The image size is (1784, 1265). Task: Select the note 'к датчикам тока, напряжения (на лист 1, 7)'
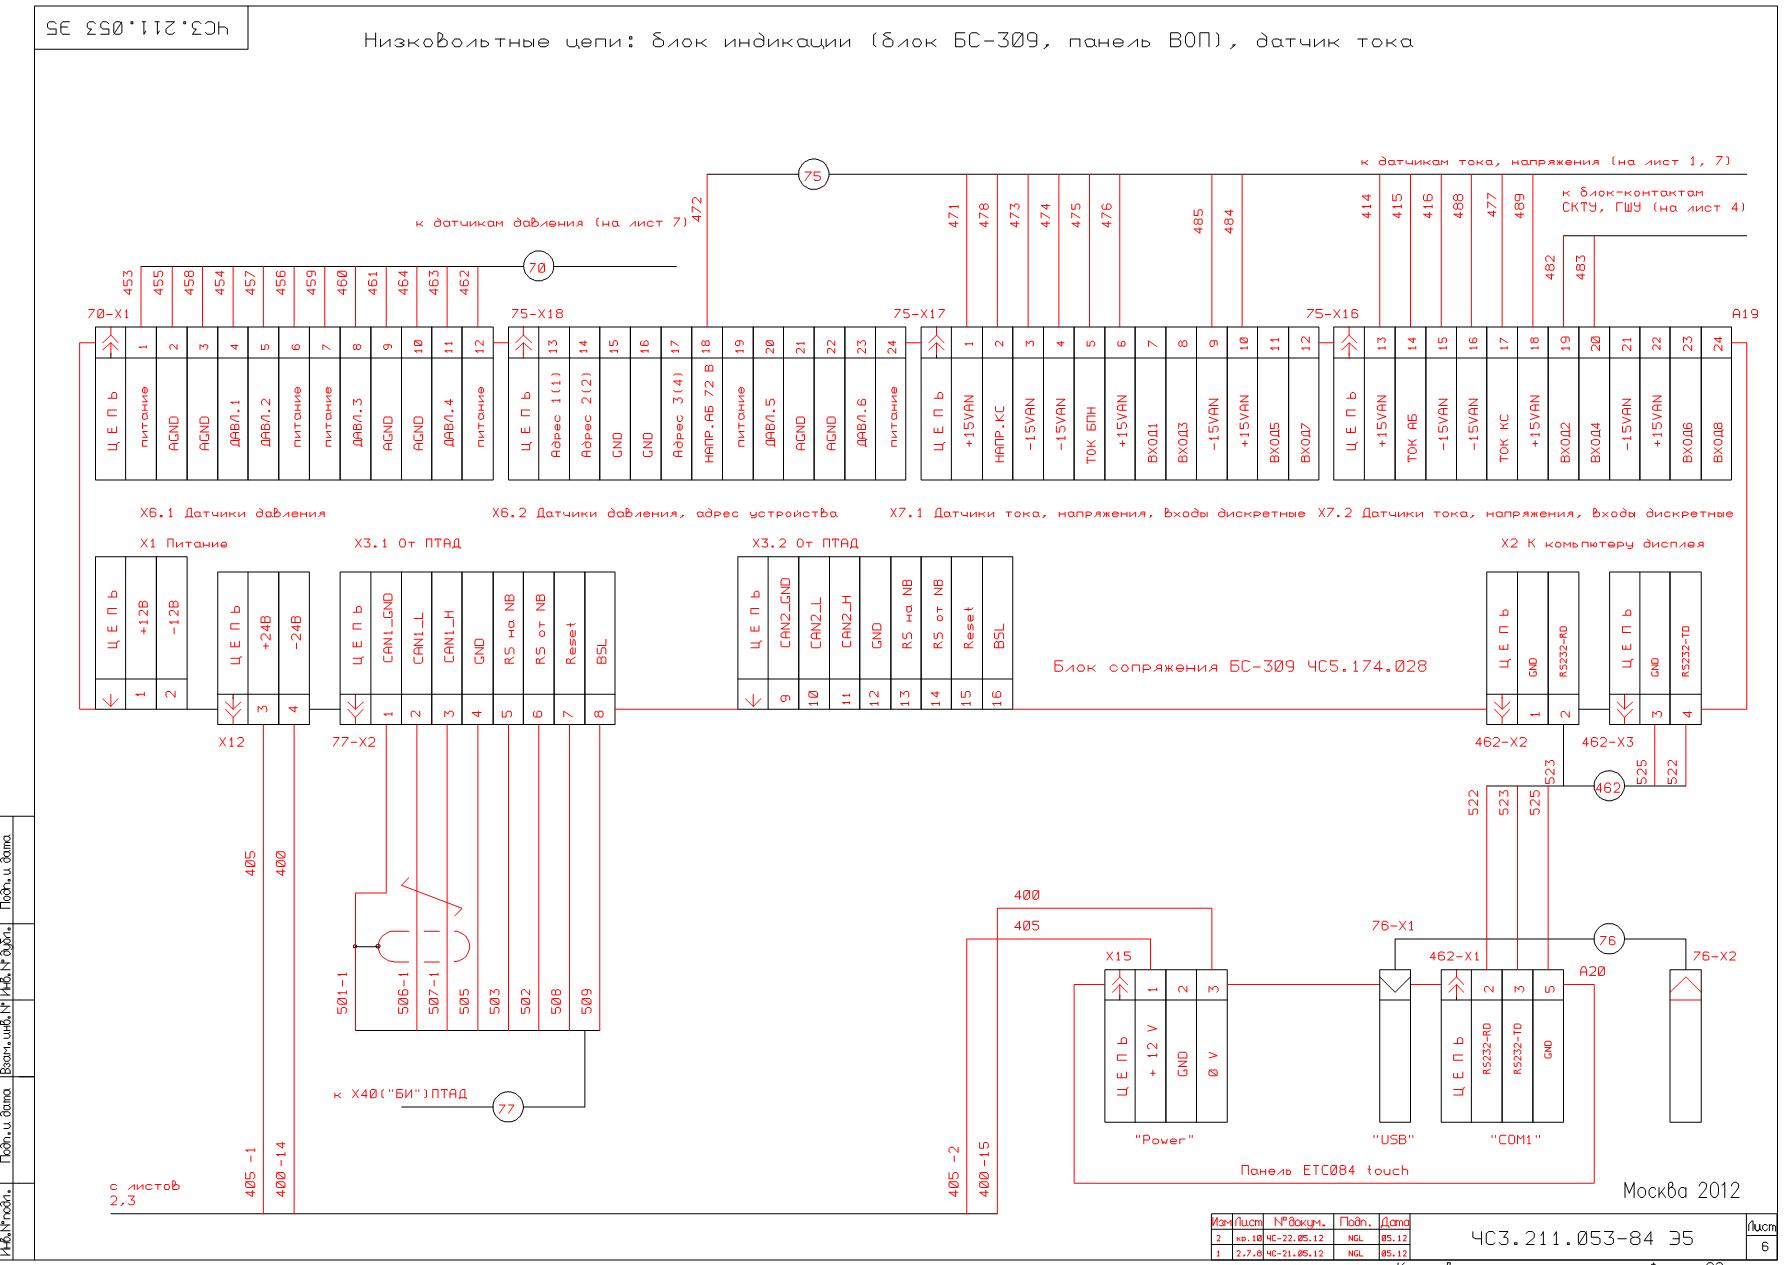click(x=1544, y=161)
